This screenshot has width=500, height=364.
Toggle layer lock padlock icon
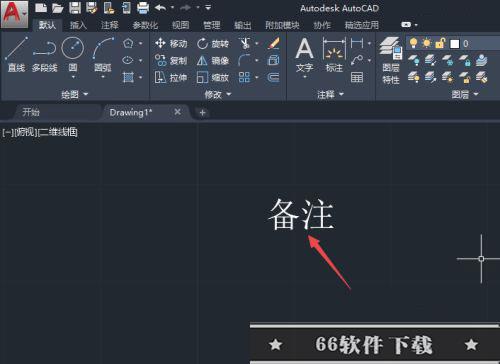point(440,43)
